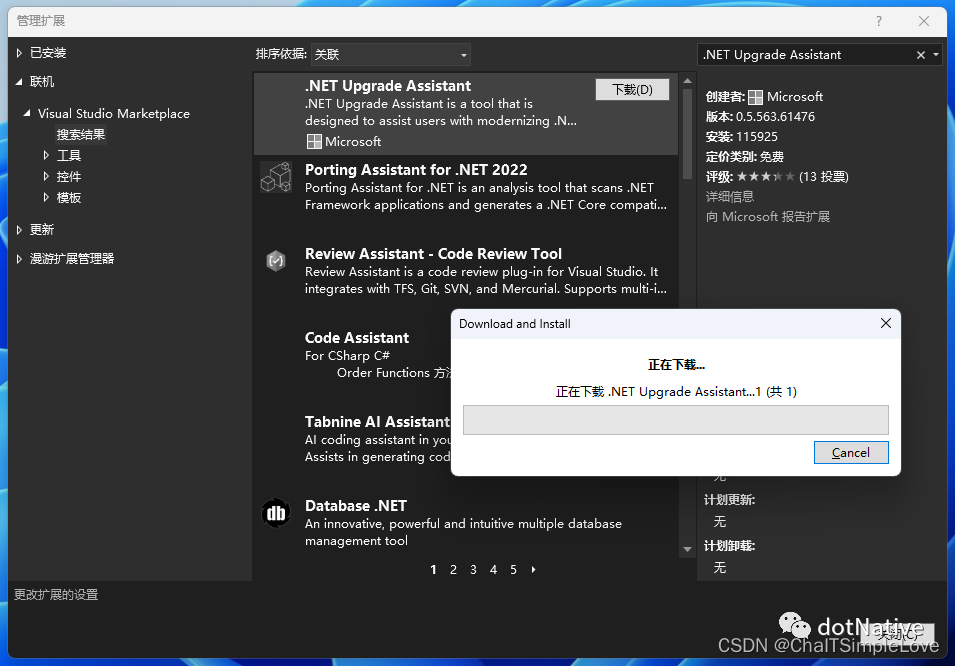Viewport: 955px width, 666px height.
Task: Expand the 控件 category
Action: (x=46, y=177)
